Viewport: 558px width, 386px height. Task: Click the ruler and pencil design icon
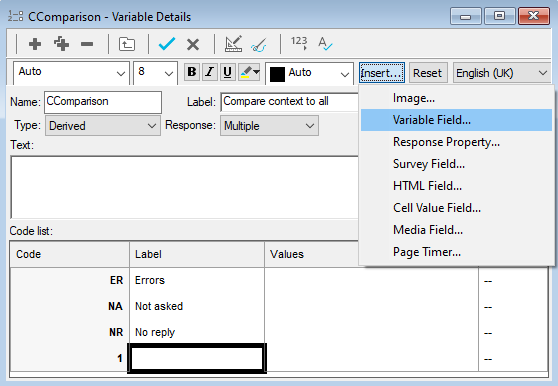[x=233, y=44]
